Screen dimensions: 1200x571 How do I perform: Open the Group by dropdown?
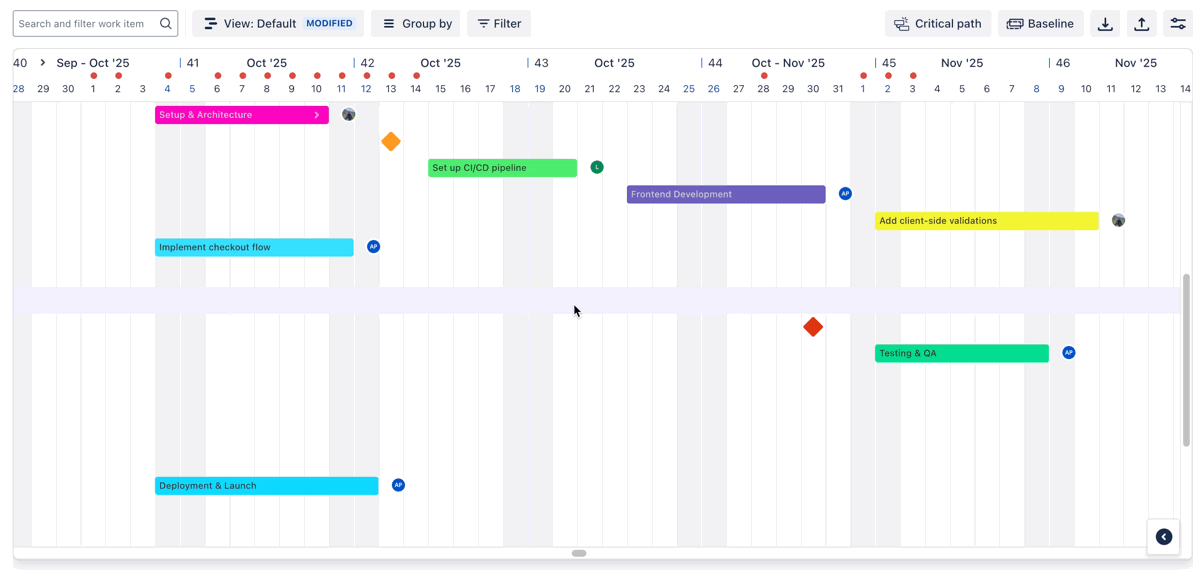coord(416,24)
